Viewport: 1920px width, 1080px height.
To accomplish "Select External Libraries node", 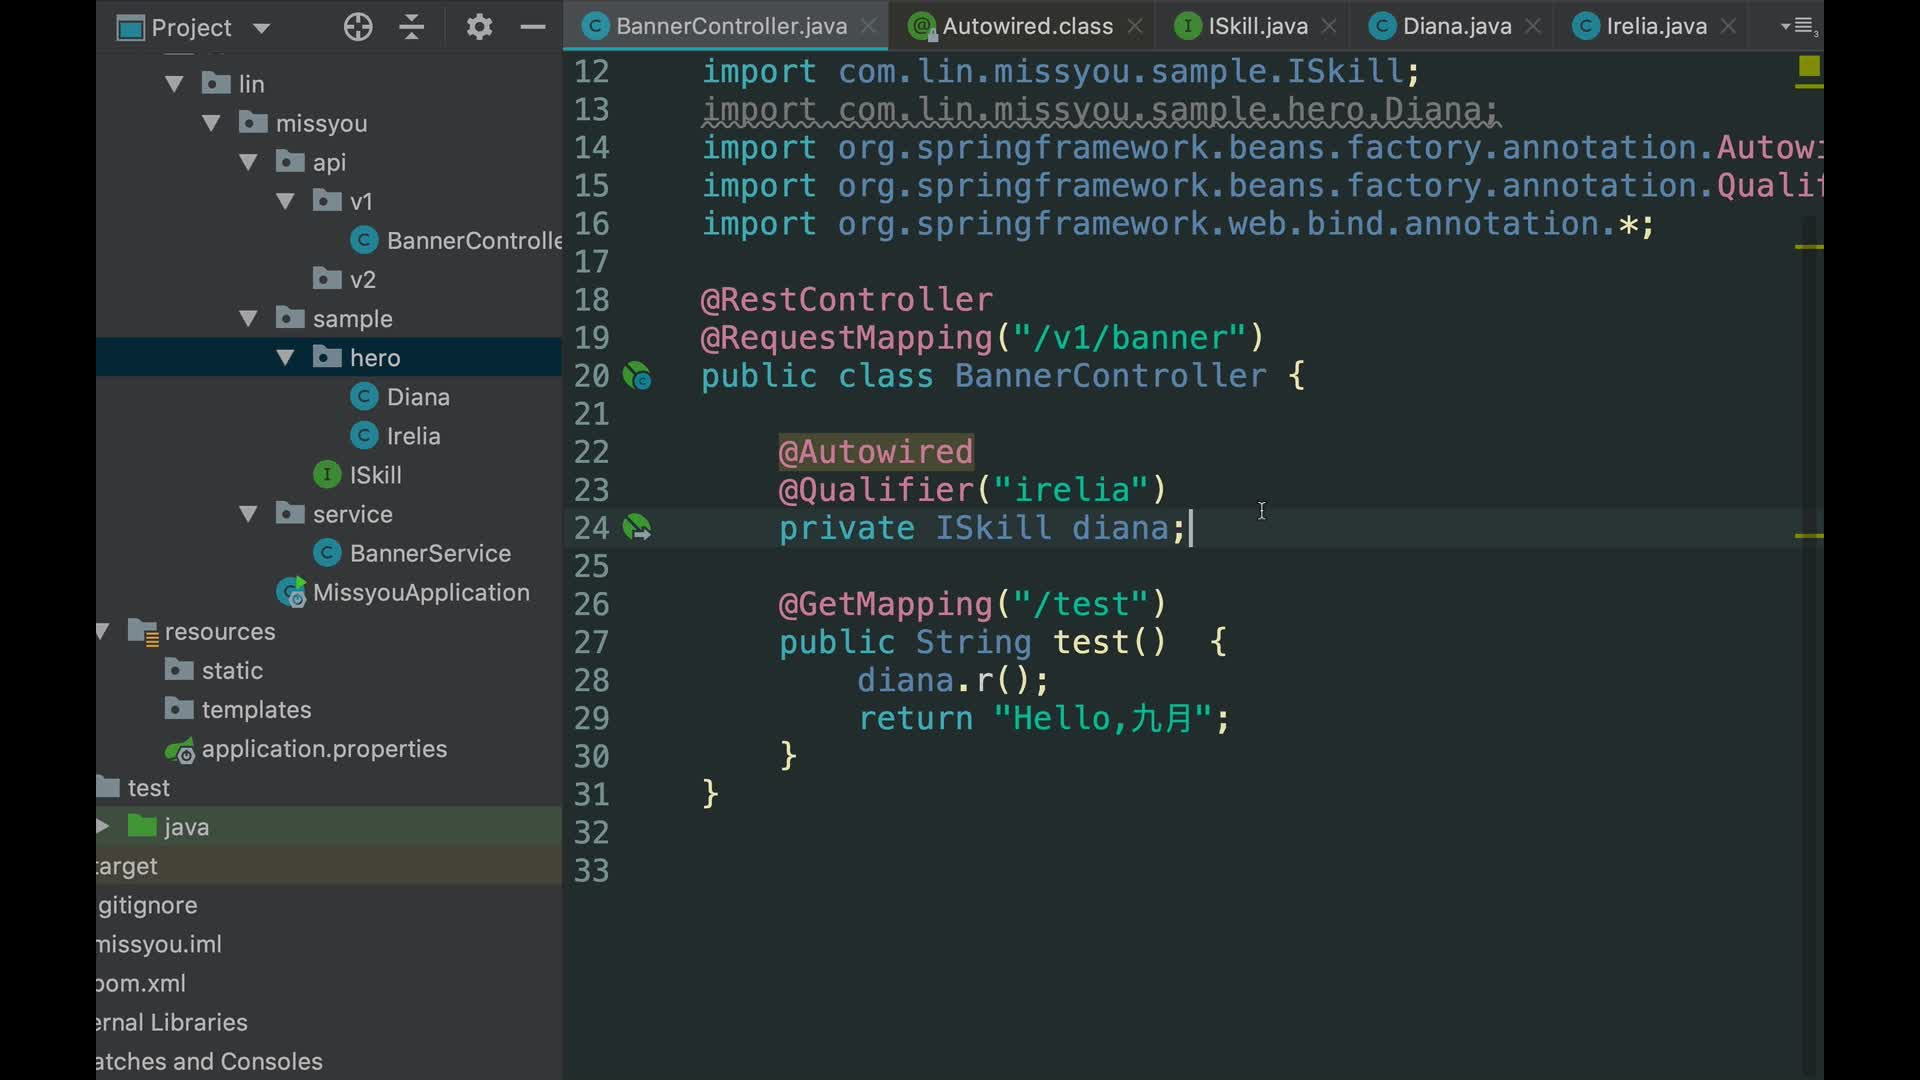I will tap(172, 1022).
